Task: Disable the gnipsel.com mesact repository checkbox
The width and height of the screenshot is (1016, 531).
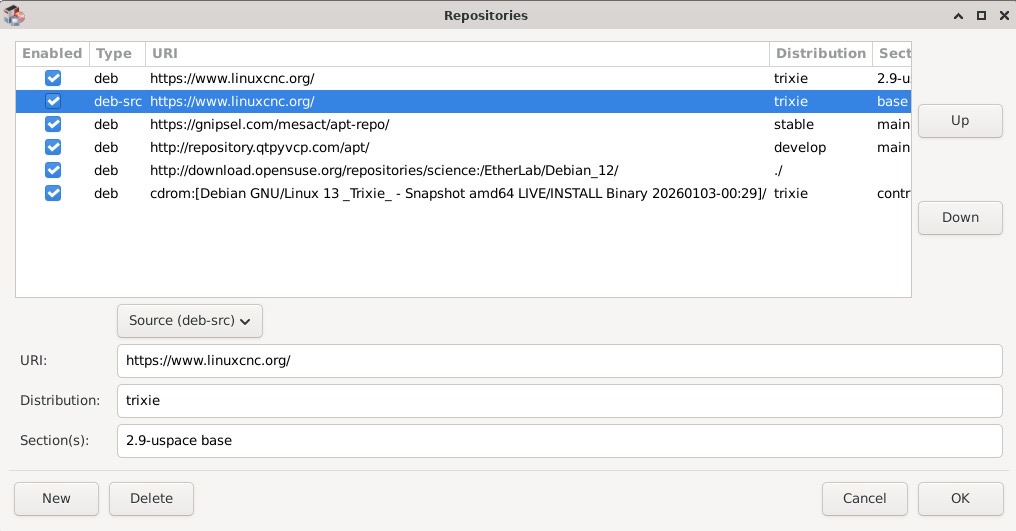Action: pyautogui.click(x=53, y=124)
